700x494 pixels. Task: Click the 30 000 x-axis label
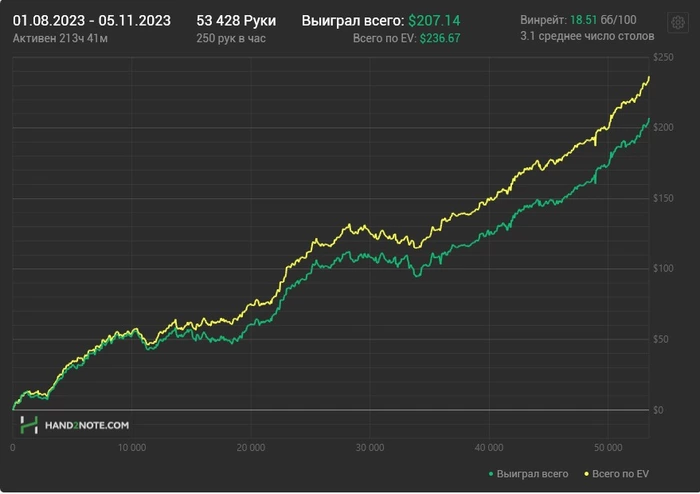[370, 448]
